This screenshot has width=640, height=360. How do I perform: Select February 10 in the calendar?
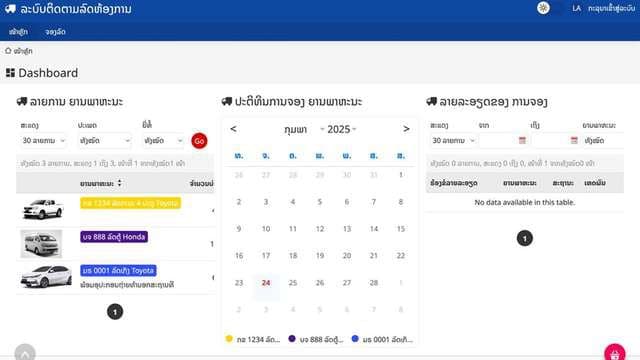click(266, 229)
